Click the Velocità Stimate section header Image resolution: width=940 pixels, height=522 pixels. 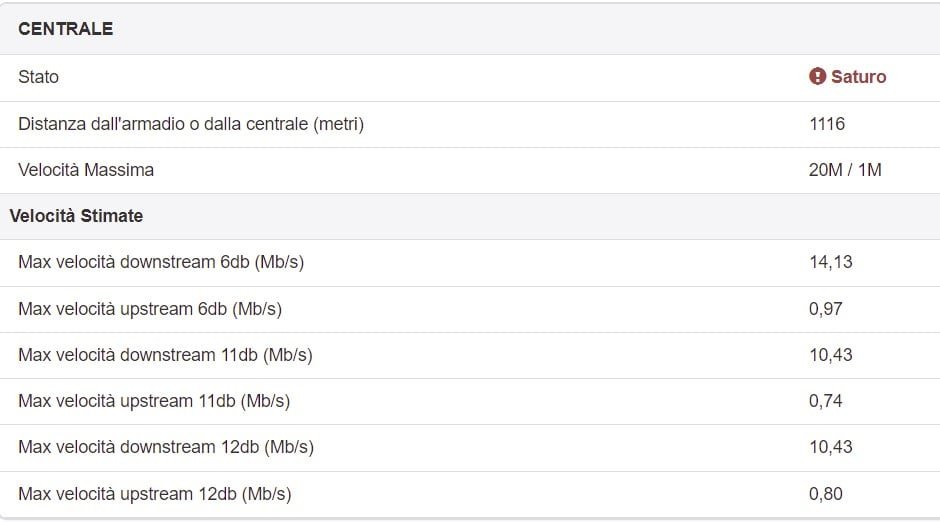click(76, 216)
